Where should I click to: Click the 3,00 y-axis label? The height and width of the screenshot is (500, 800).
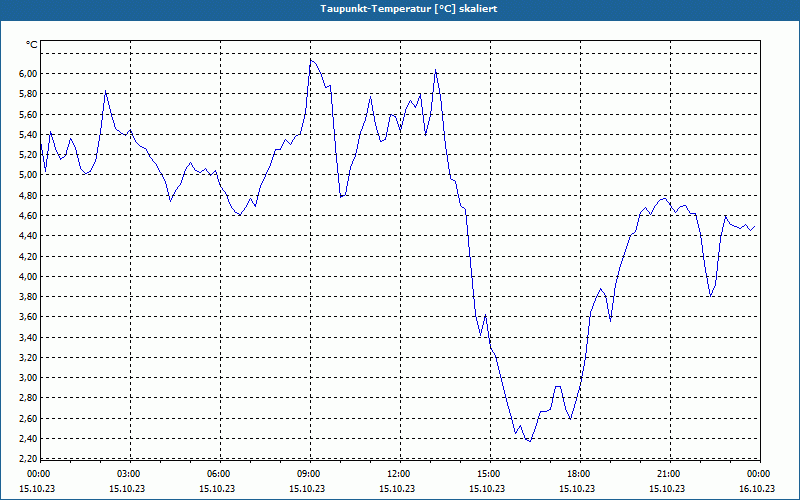(x=29, y=378)
